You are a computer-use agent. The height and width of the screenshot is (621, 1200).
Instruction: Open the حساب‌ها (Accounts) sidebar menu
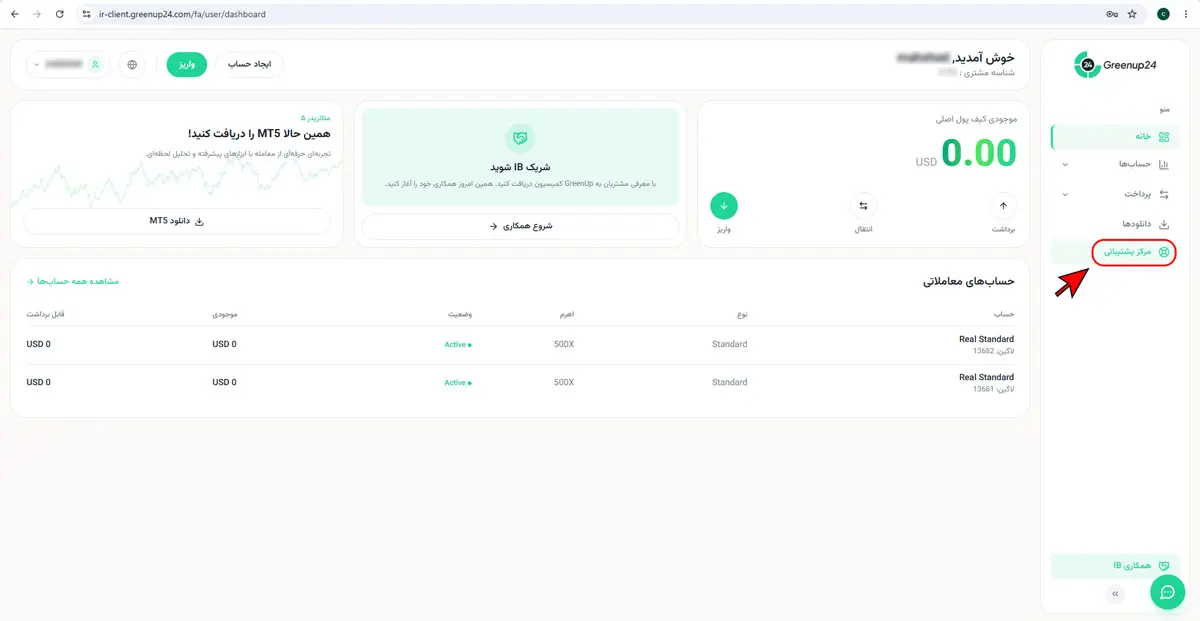point(1116,165)
